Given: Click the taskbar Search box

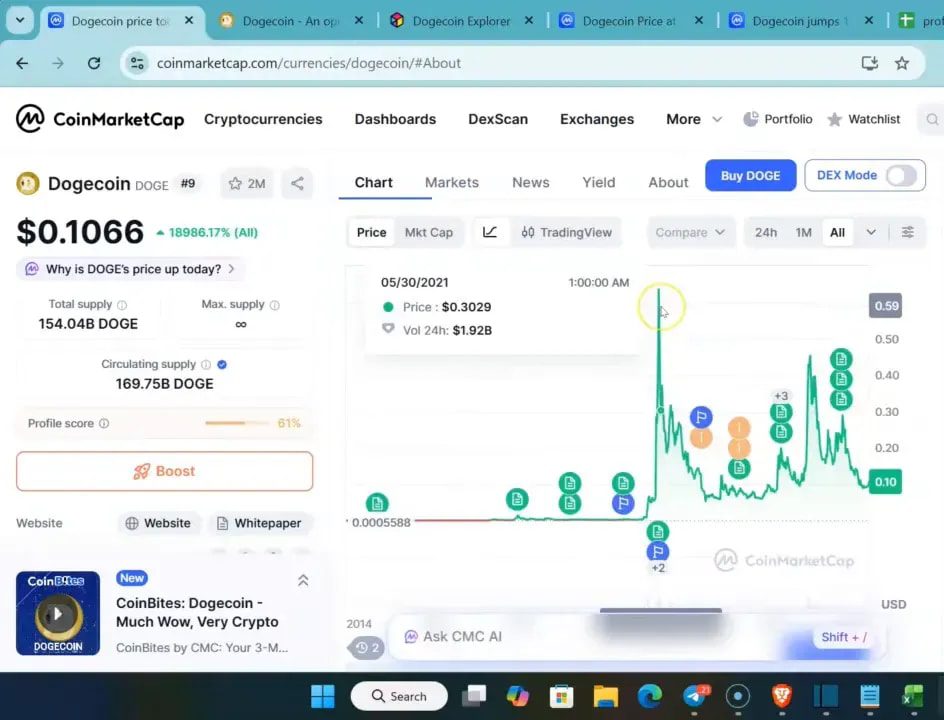Looking at the screenshot, I should click(x=399, y=697).
